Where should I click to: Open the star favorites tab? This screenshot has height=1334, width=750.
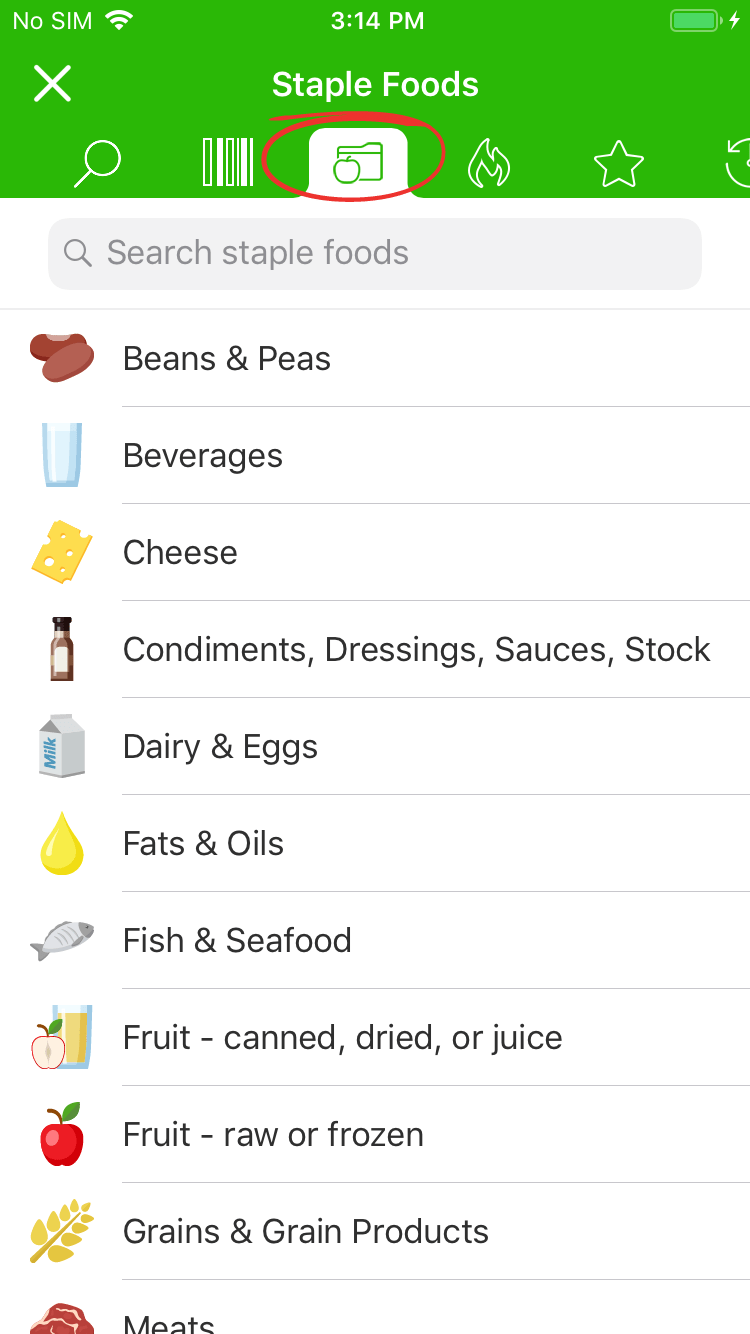618,163
